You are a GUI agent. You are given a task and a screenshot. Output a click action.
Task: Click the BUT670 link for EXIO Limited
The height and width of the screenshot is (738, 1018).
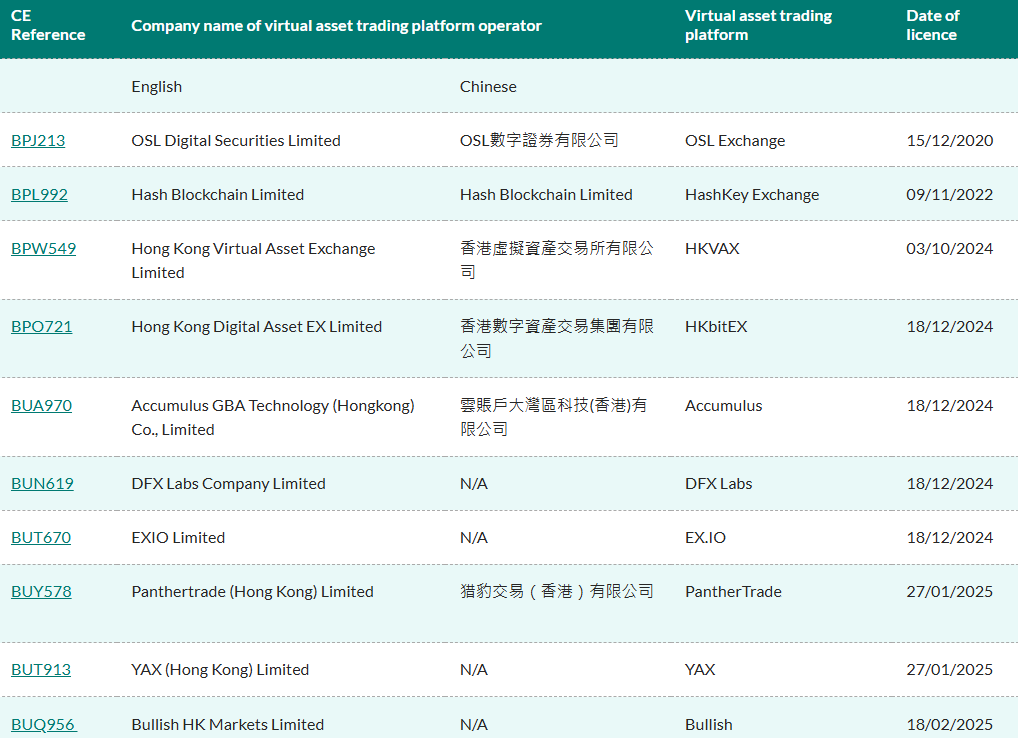(41, 537)
